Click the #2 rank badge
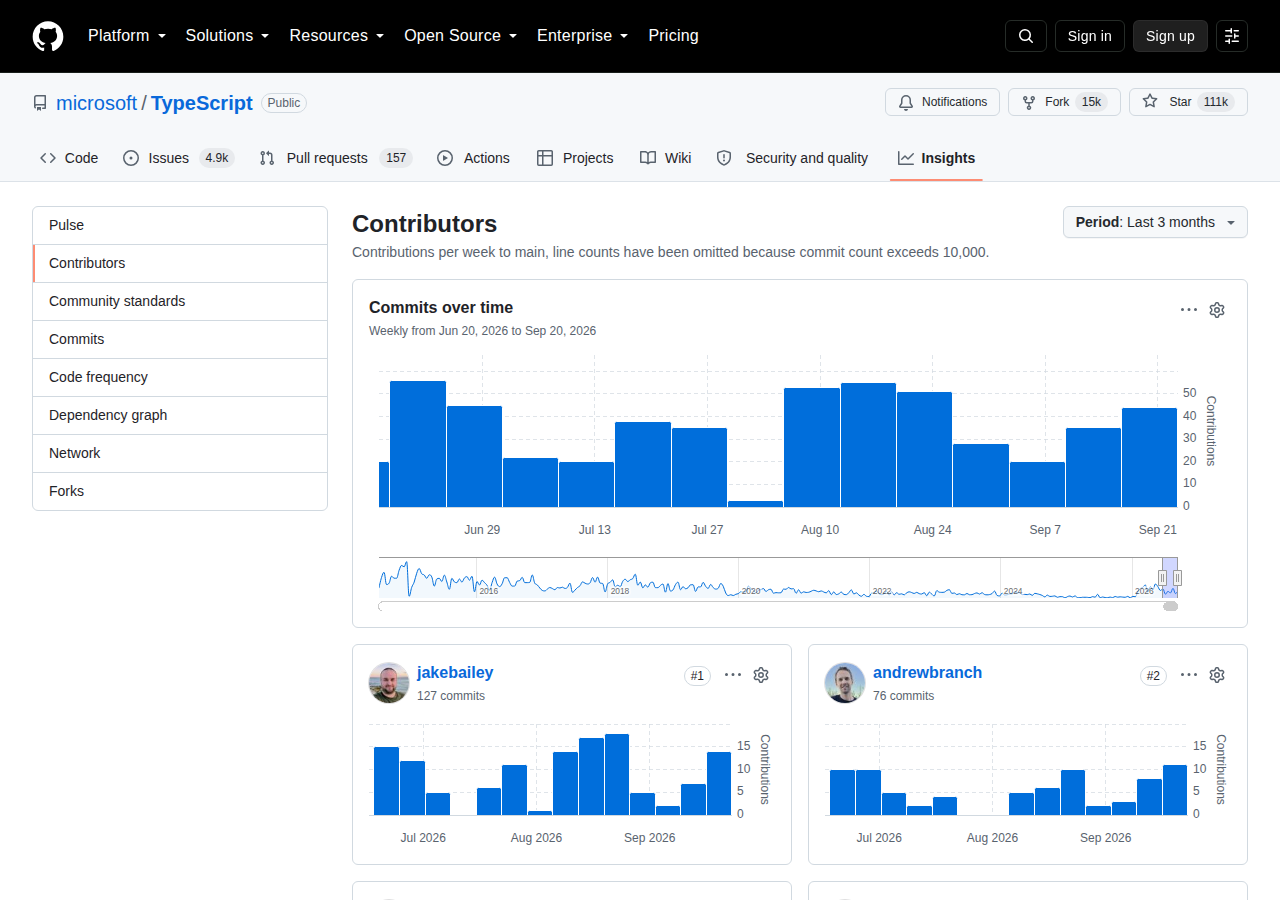1280x900 pixels. click(x=1154, y=676)
